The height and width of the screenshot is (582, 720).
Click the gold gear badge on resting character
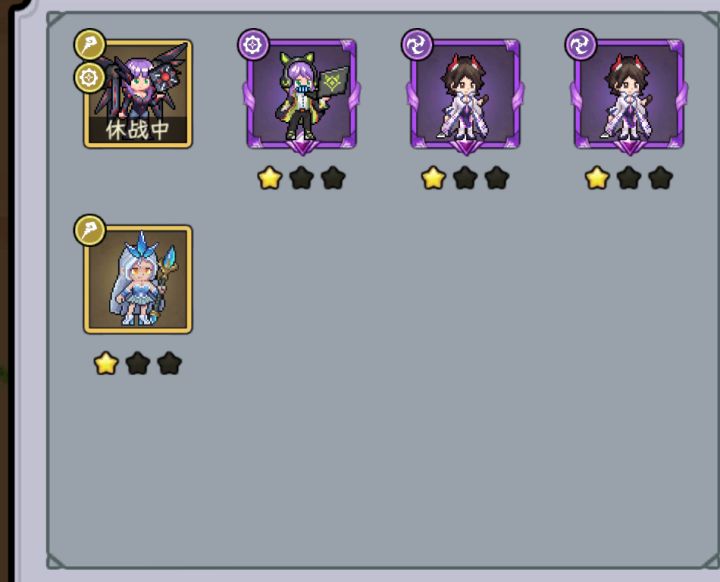[x=90, y=78]
